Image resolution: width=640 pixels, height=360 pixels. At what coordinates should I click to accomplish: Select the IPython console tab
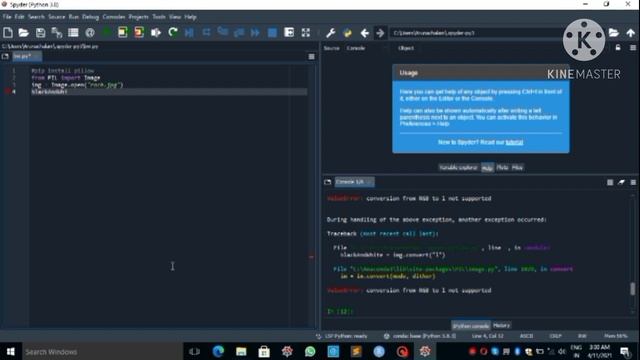(x=471, y=326)
